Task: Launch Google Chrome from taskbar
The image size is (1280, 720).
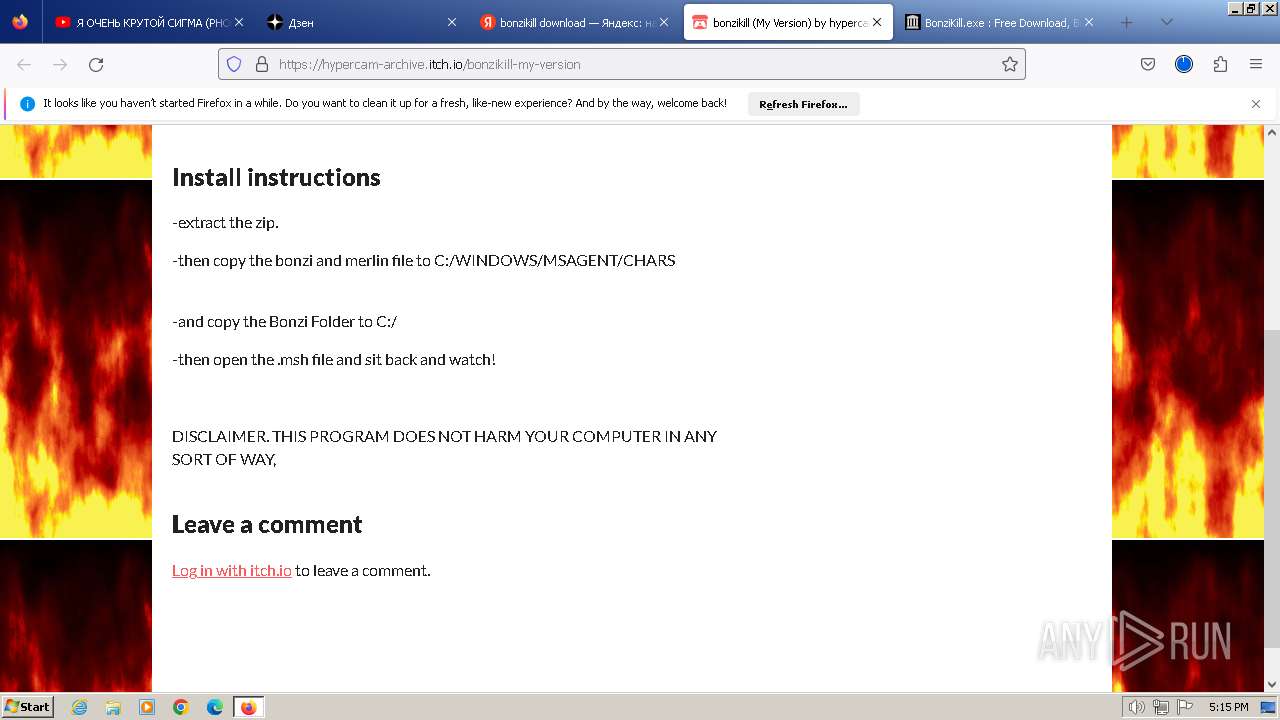Action: (181, 707)
